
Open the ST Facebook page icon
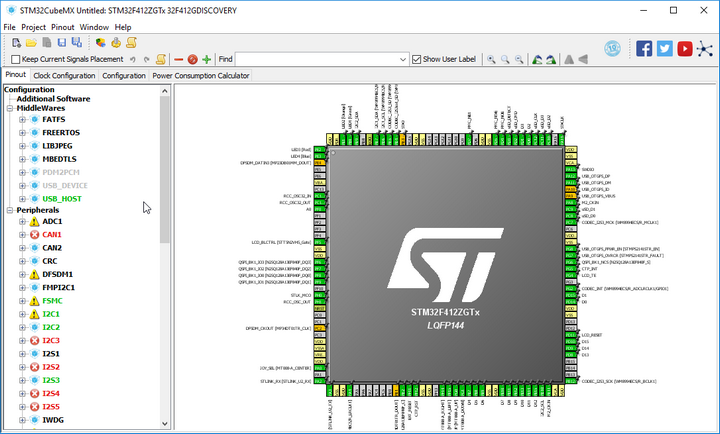tap(644, 48)
